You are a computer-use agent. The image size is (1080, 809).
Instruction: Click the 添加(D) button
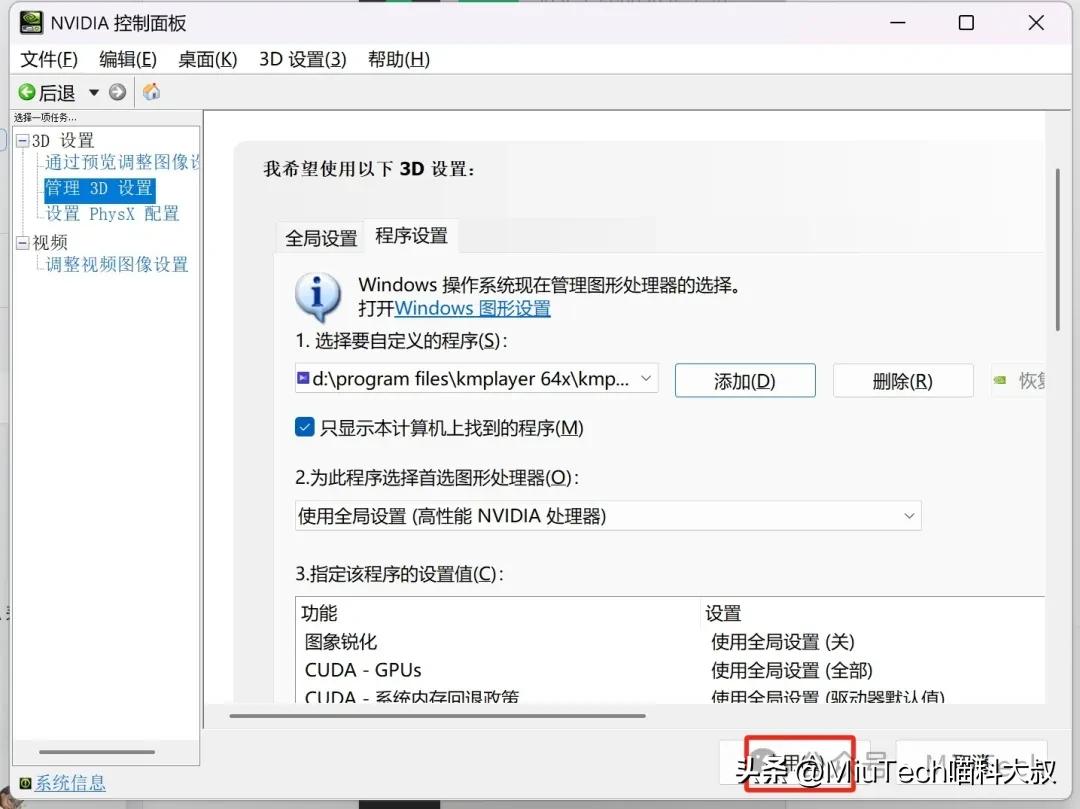point(745,381)
